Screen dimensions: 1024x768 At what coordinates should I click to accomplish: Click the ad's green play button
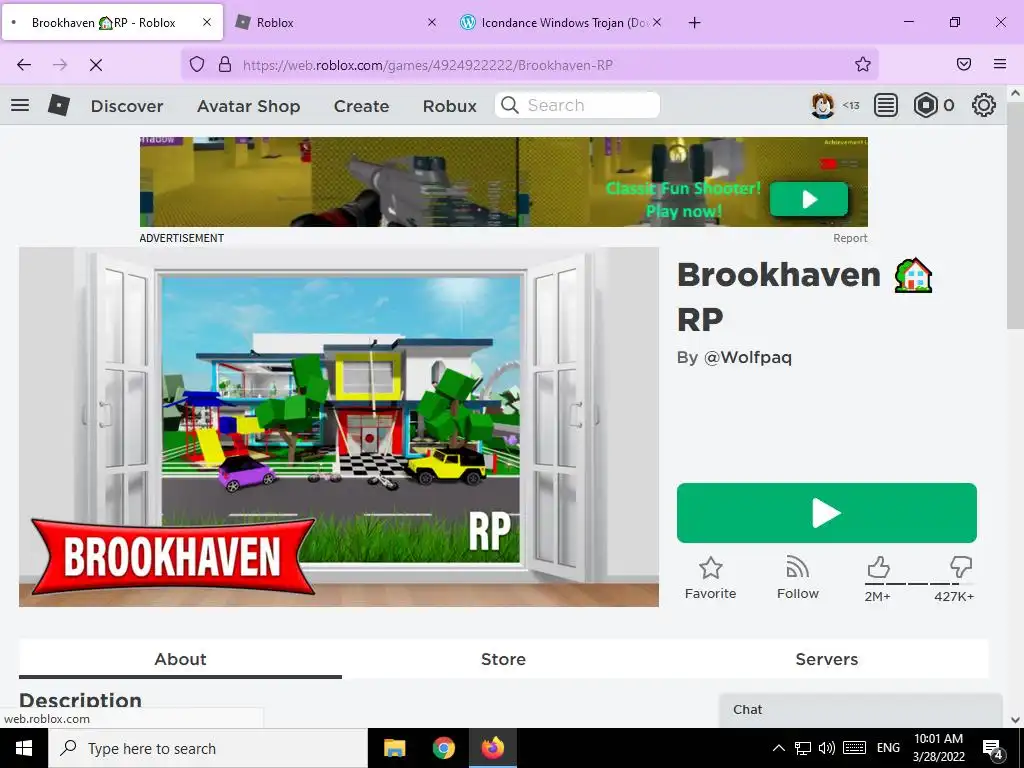808,199
